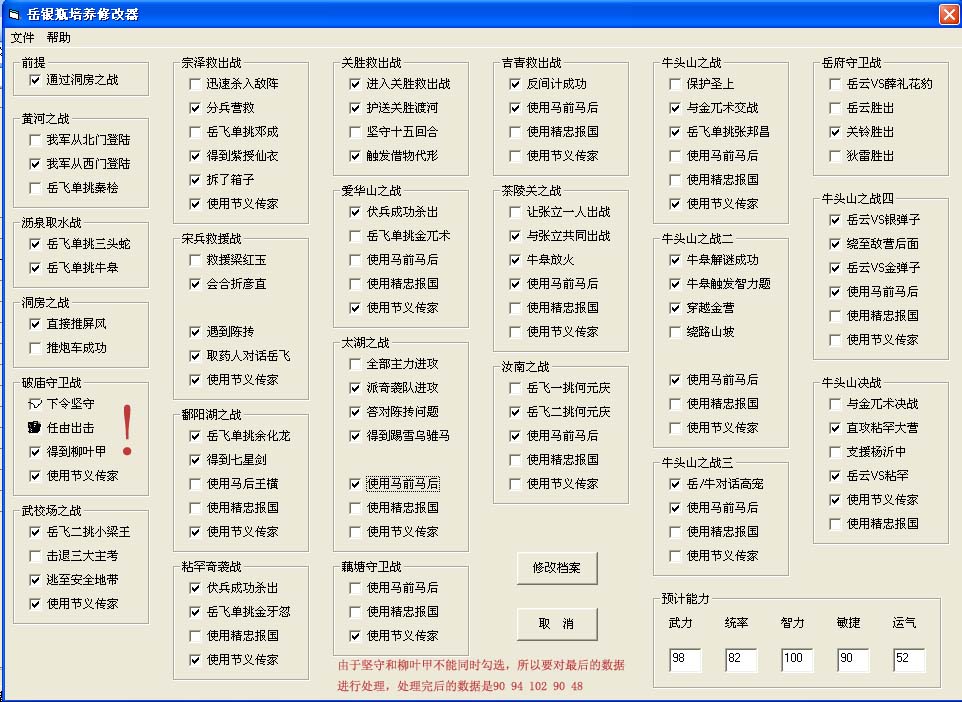The height and width of the screenshot is (702, 962).
Task: Toggle 得到七星剑 checkbox
Action: tap(195, 460)
